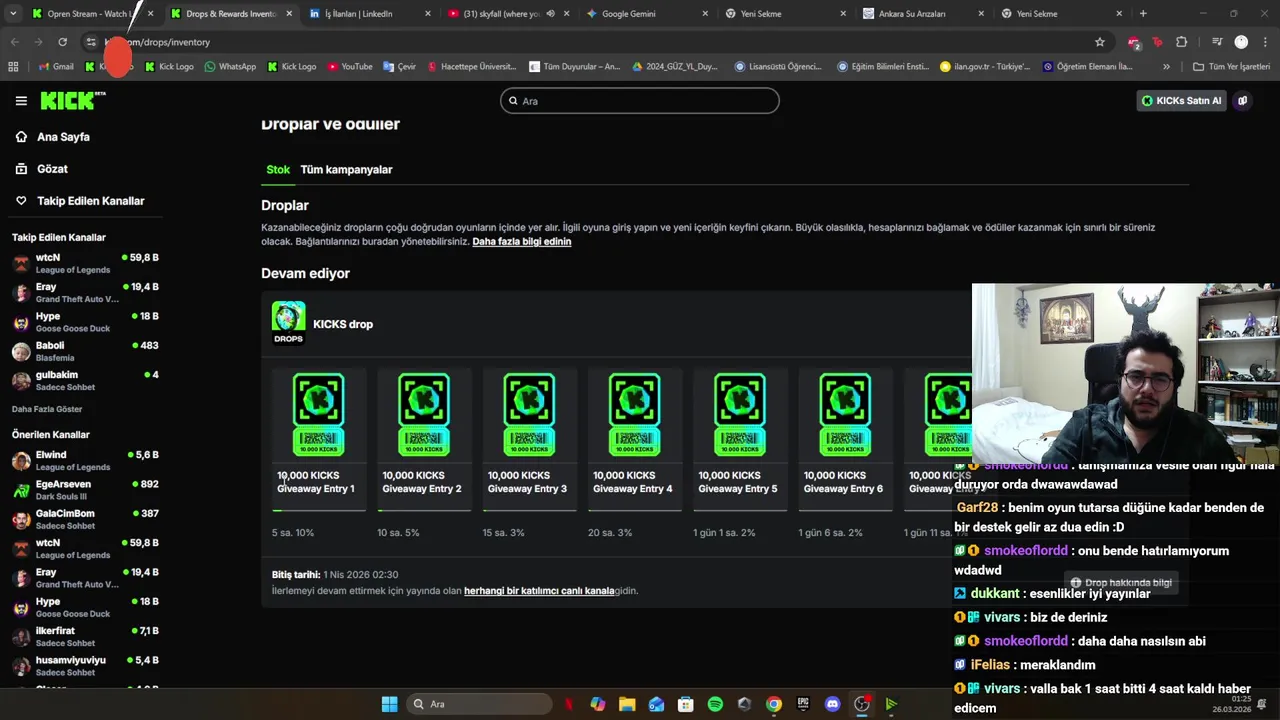Open Chrome profile avatar
The width and height of the screenshot is (1280, 720).
point(1241,42)
